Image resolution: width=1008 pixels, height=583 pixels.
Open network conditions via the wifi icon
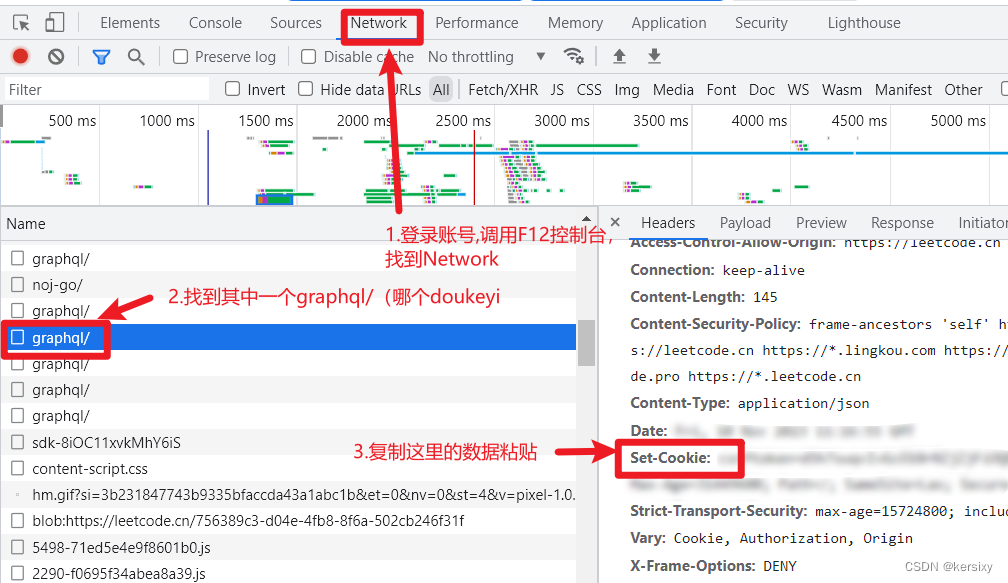click(x=573, y=56)
